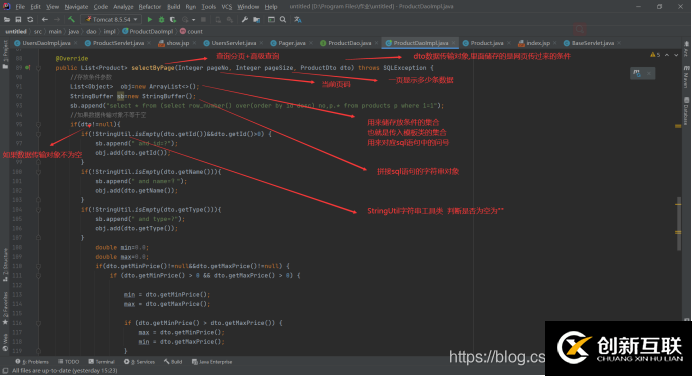Collapse the selectByPage method fold marker
692x376 pixels.
point(39,68)
